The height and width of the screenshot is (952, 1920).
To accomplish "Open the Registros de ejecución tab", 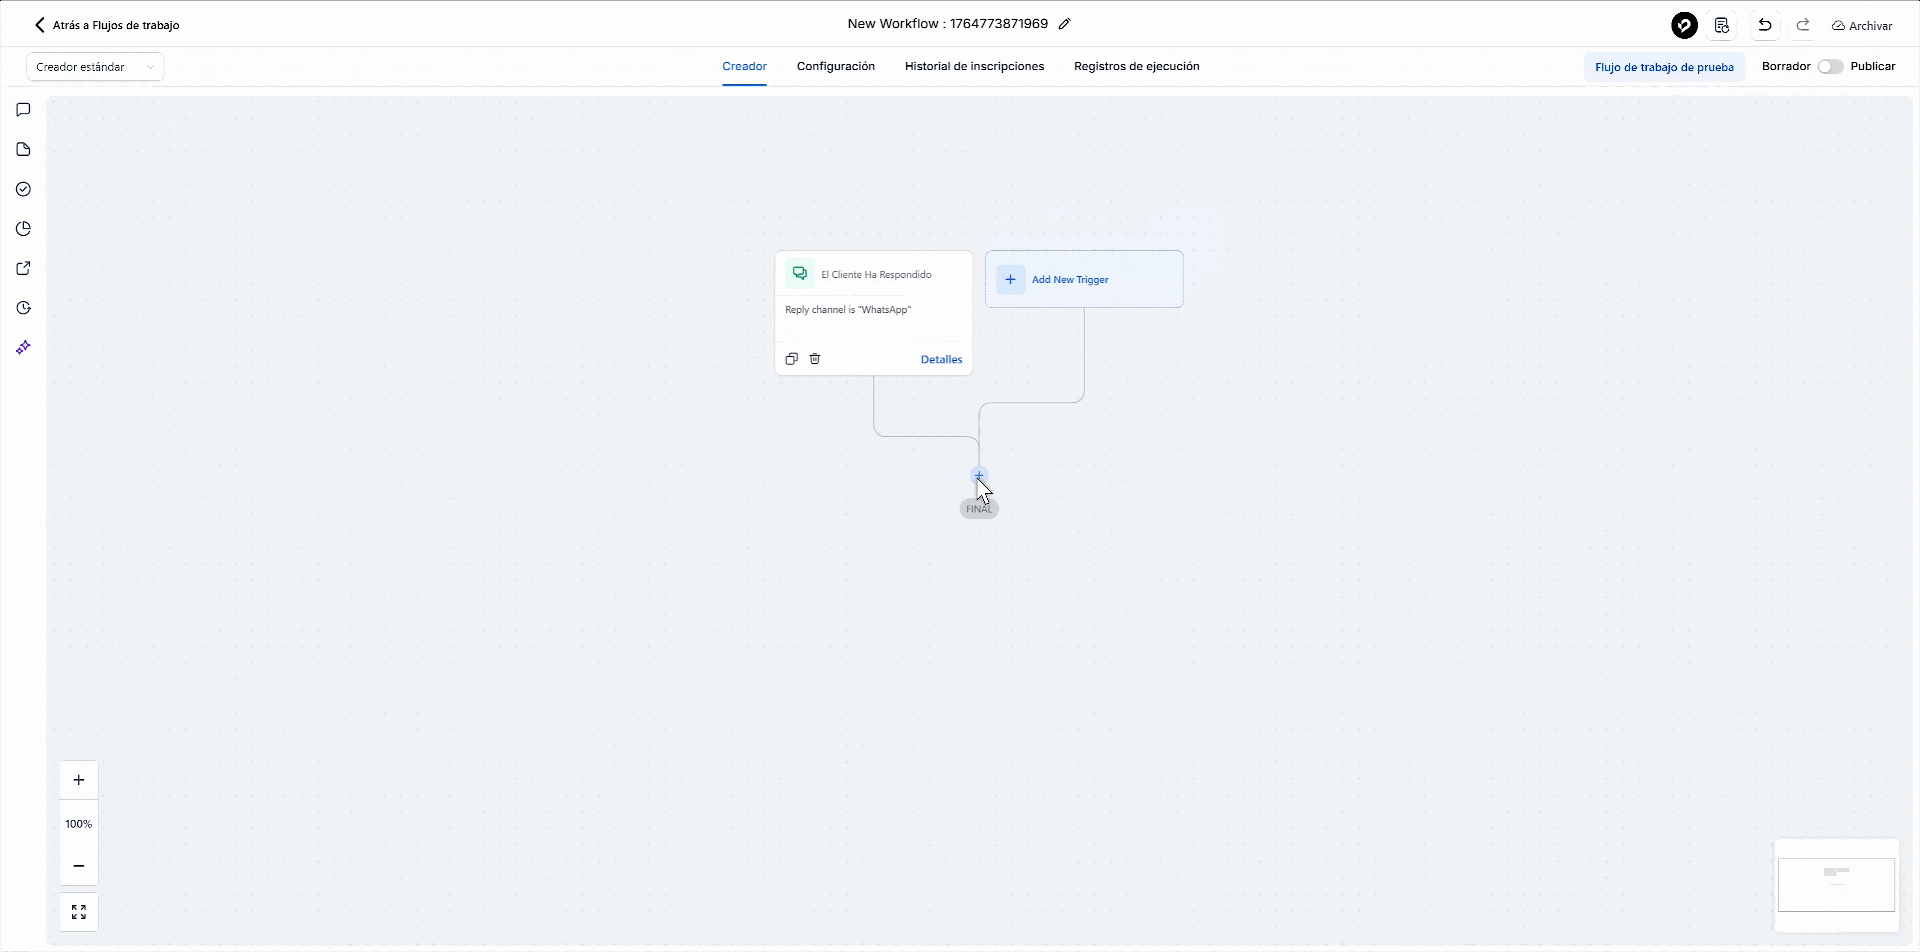I will tap(1136, 67).
